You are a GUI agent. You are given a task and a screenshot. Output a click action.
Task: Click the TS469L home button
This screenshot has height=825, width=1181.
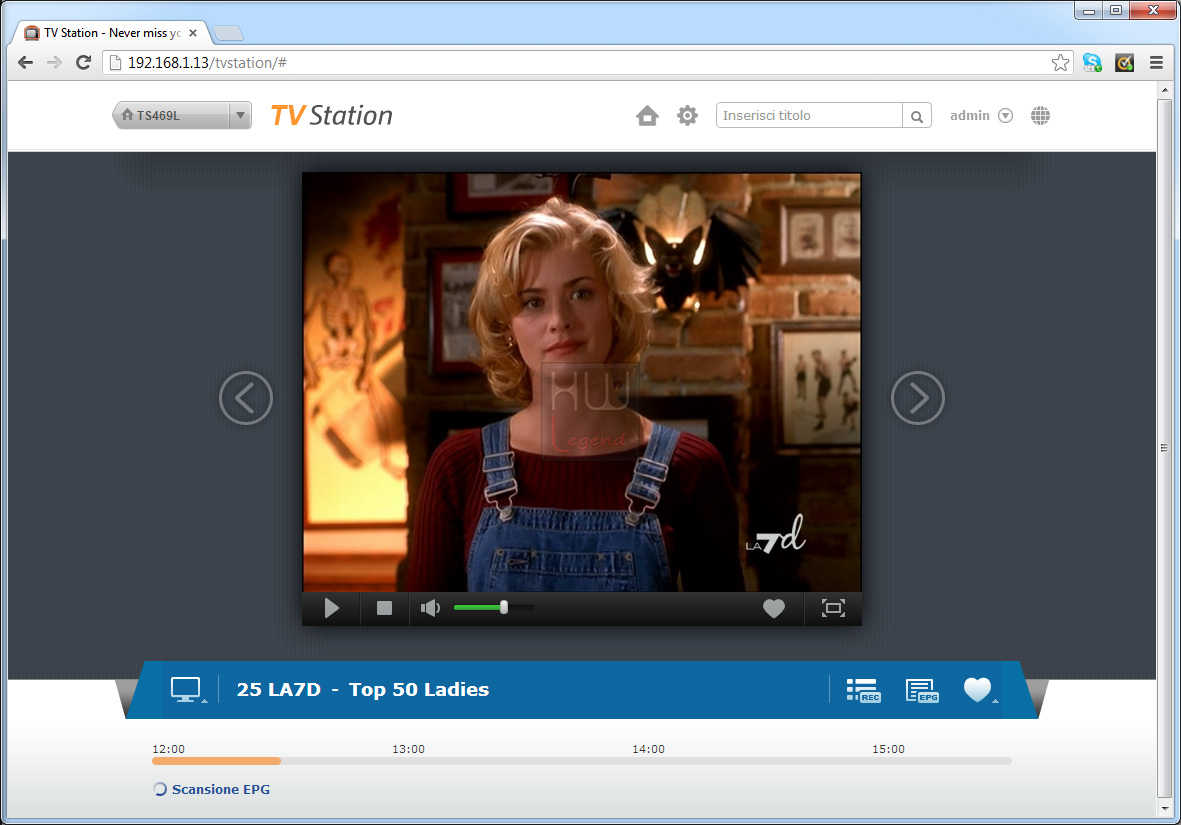171,115
